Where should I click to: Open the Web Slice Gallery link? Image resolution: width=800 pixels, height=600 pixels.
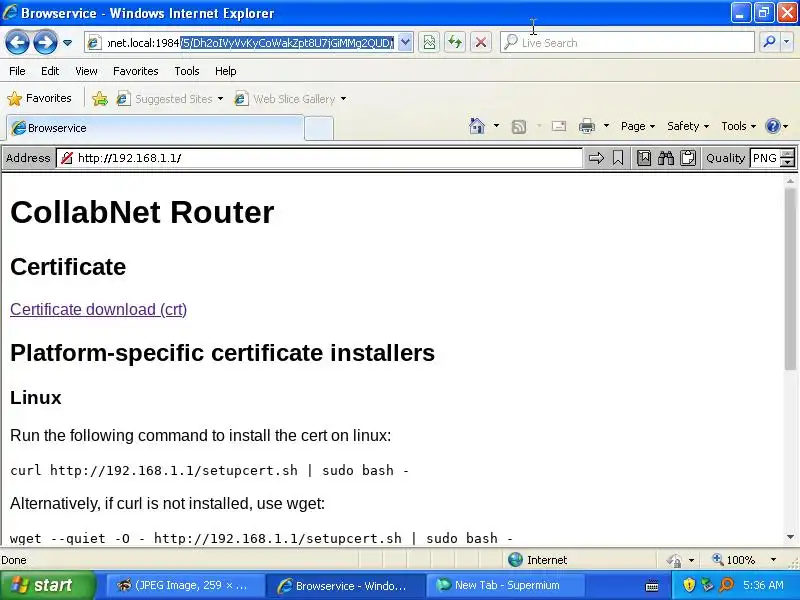[290, 98]
